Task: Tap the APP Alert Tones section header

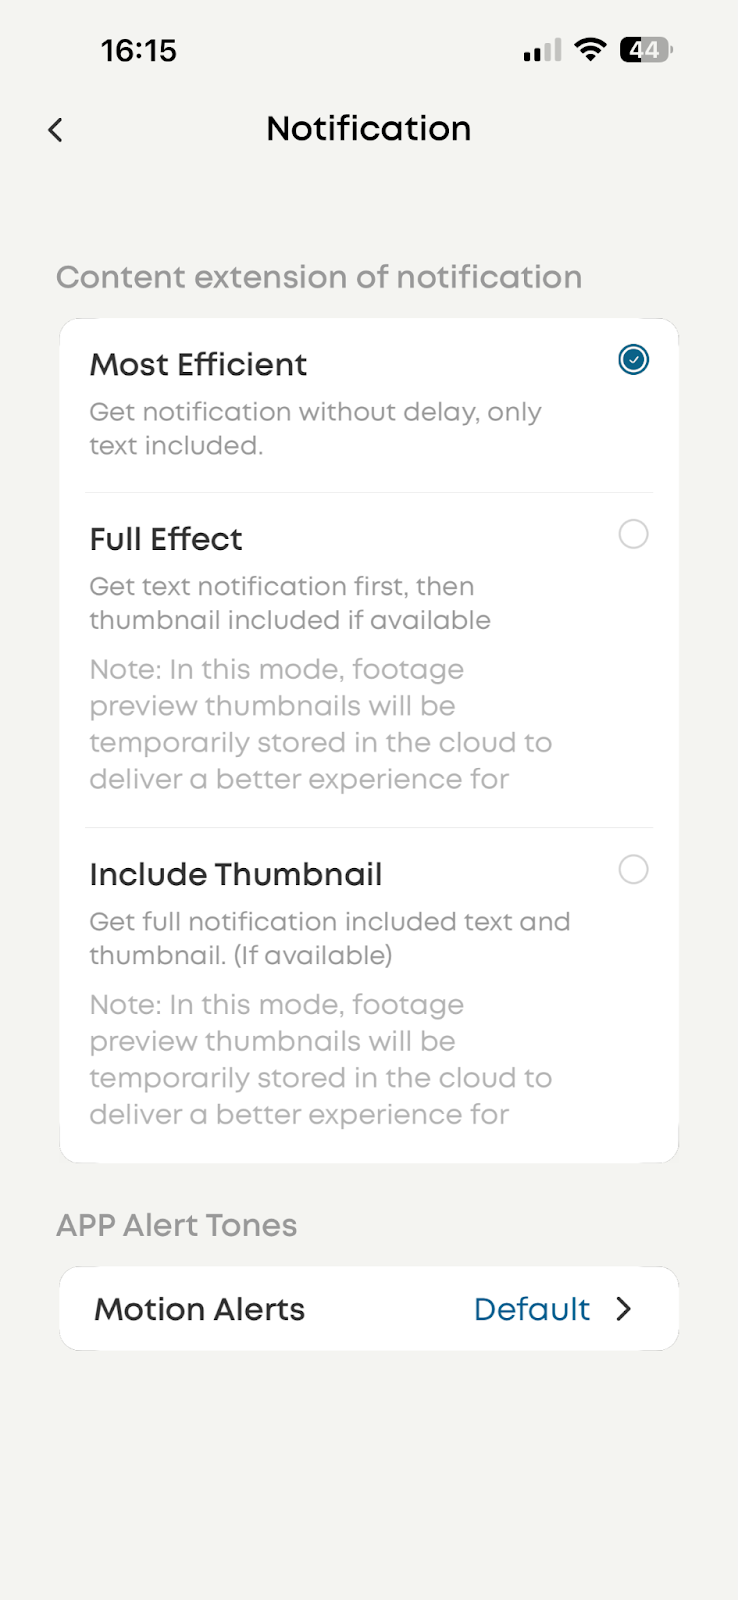Action: click(x=177, y=1225)
